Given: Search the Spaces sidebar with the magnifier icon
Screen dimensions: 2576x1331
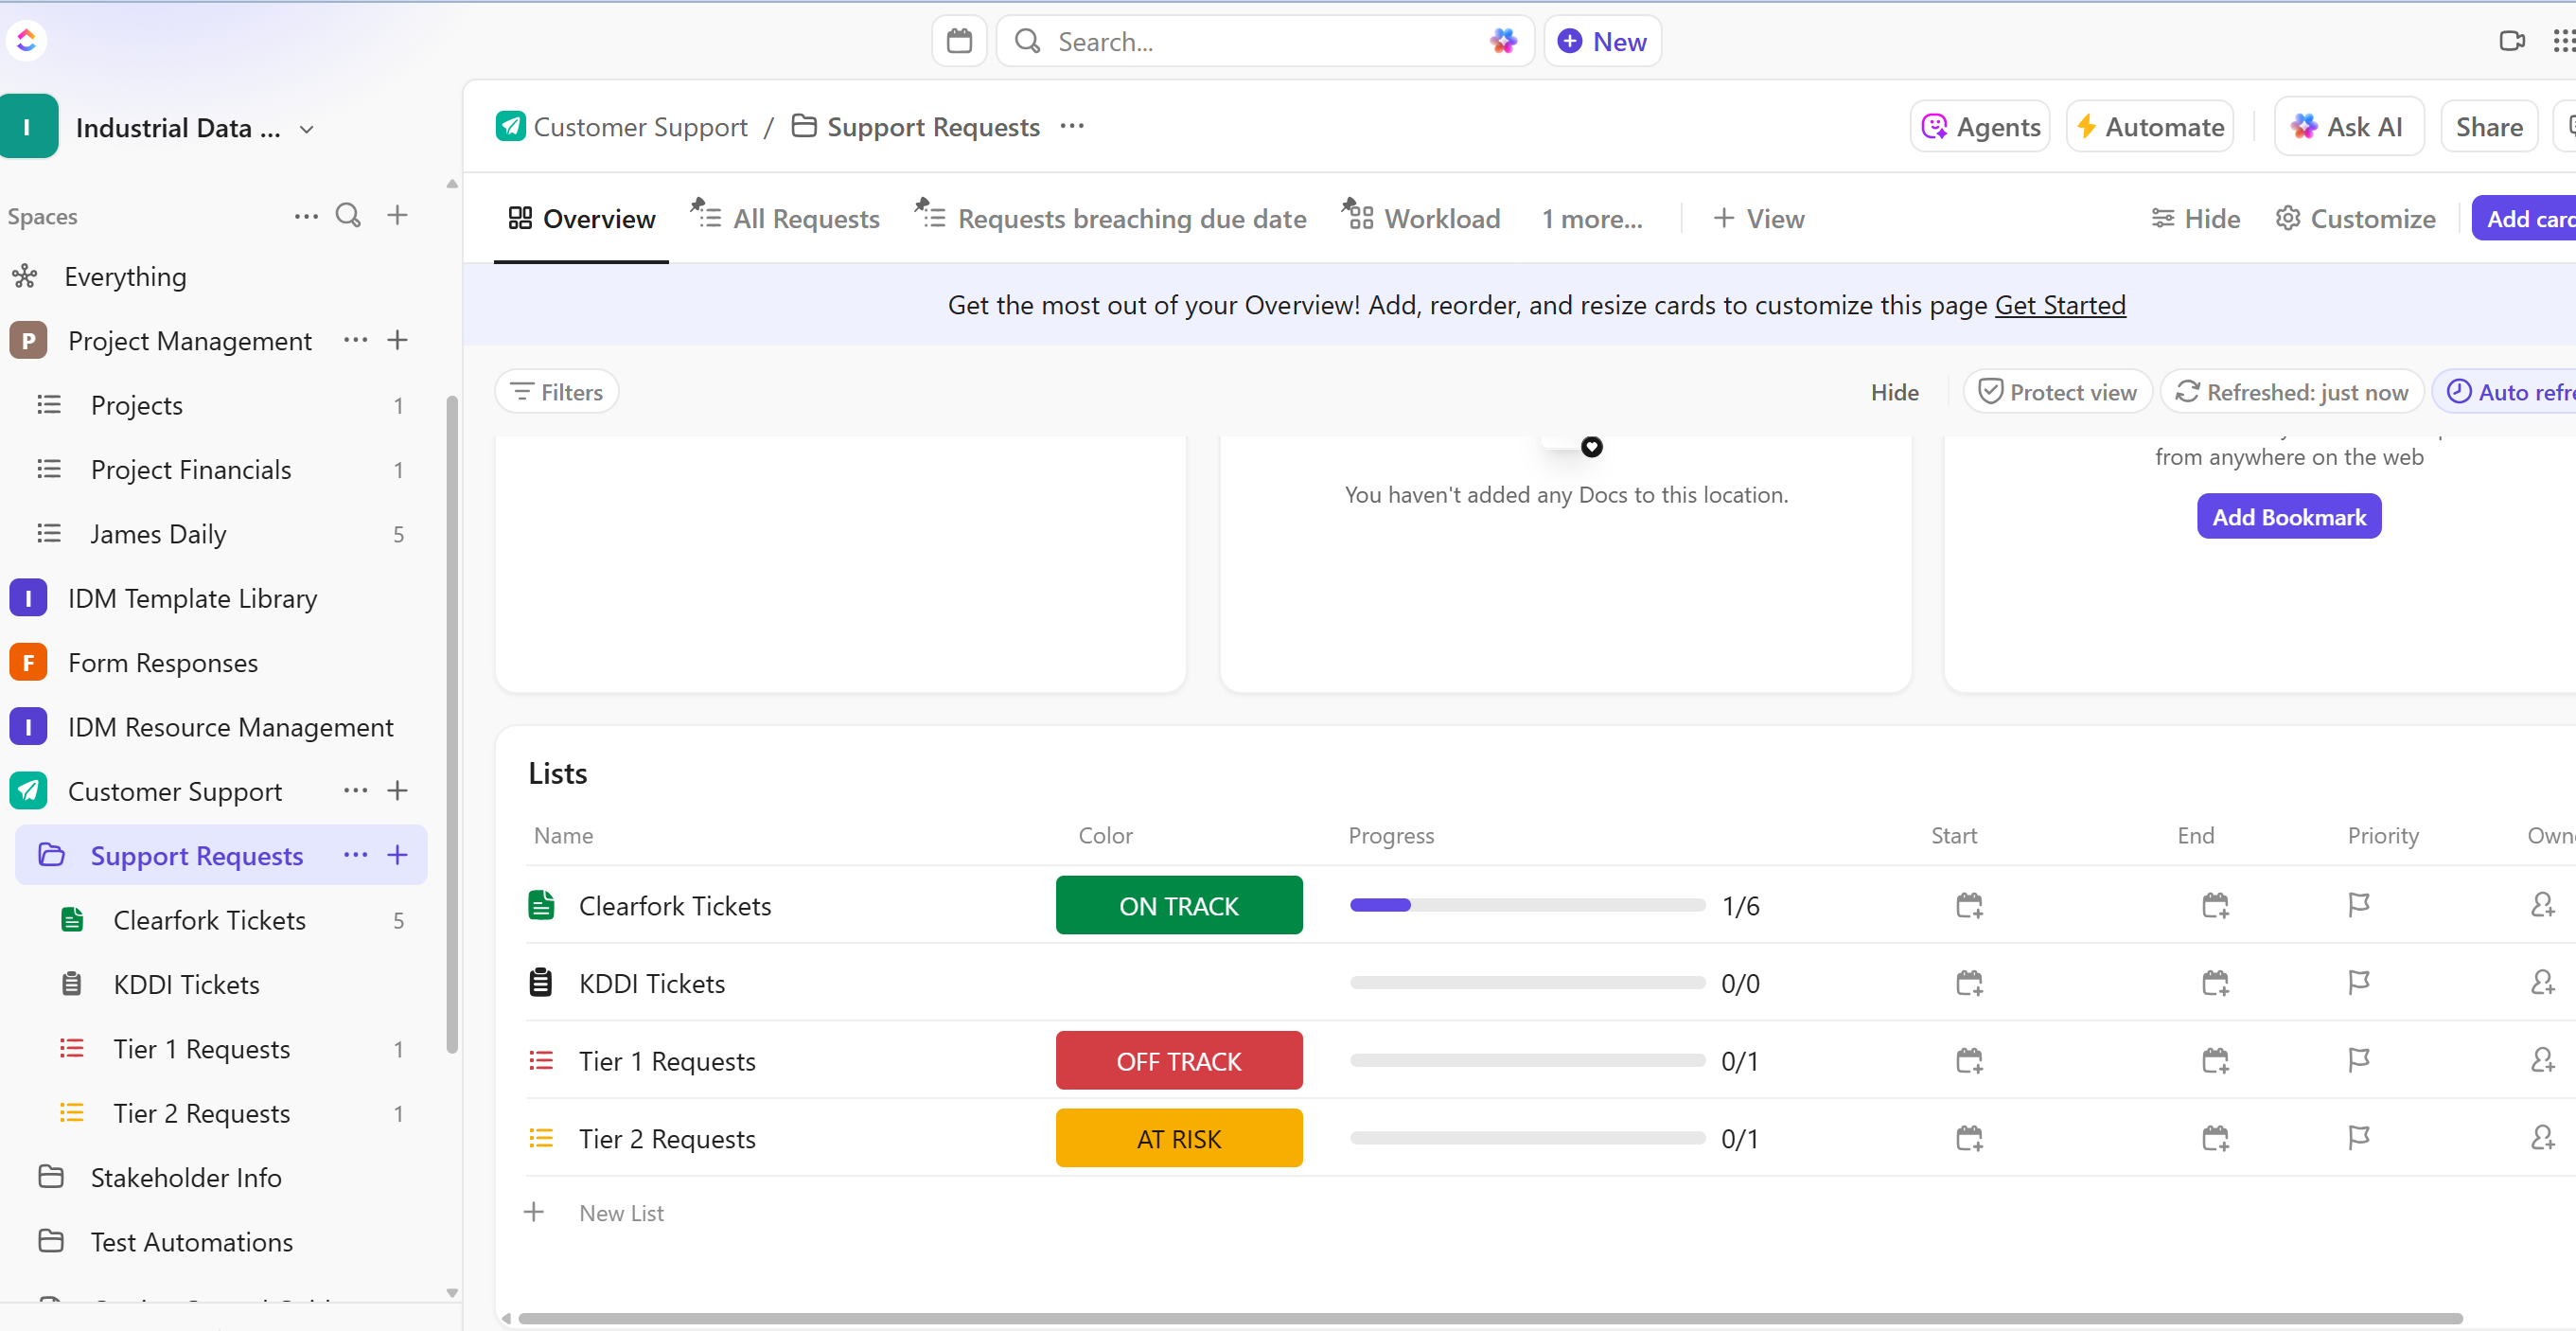Looking at the screenshot, I should tap(347, 215).
